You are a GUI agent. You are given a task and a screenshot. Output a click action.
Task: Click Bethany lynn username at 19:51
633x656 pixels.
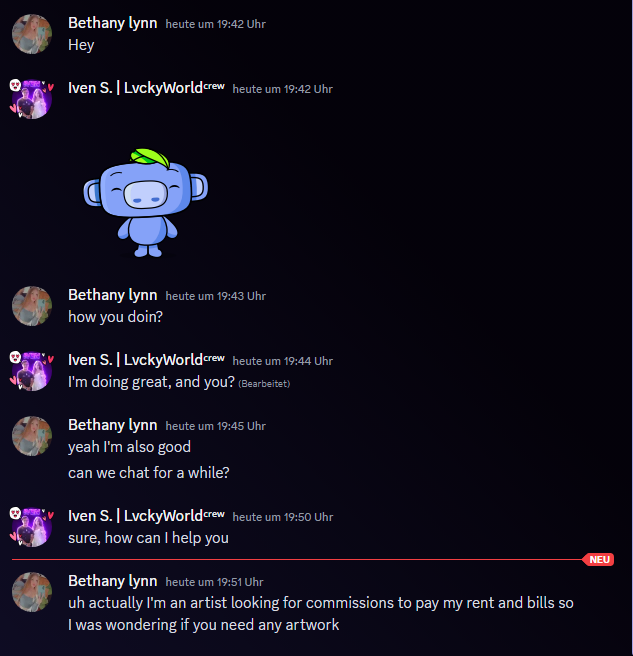click(x=113, y=581)
